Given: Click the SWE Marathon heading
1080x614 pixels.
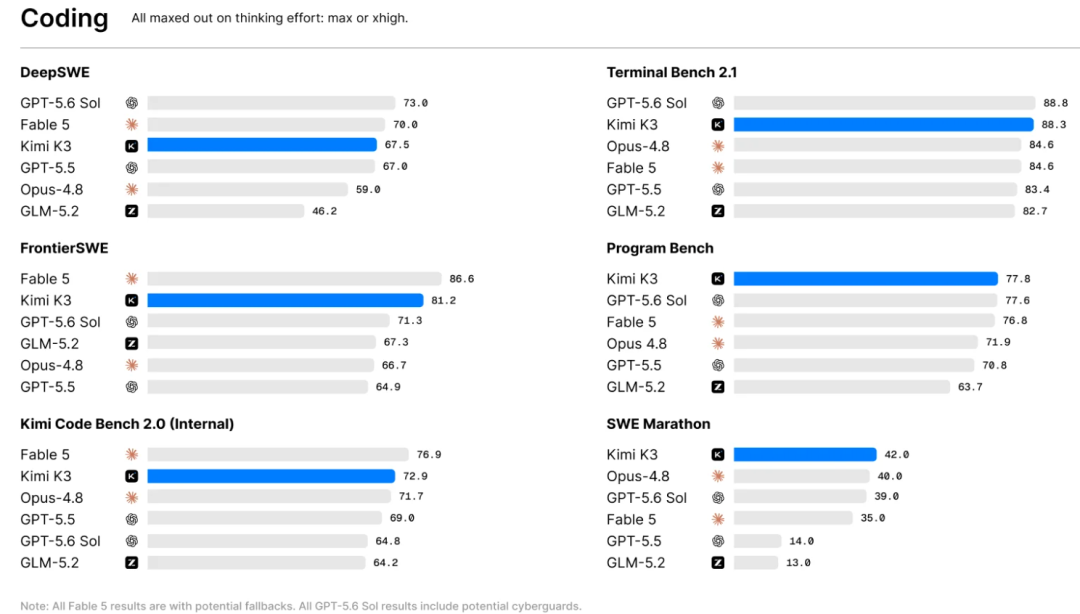Looking at the screenshot, I should tap(658, 424).
